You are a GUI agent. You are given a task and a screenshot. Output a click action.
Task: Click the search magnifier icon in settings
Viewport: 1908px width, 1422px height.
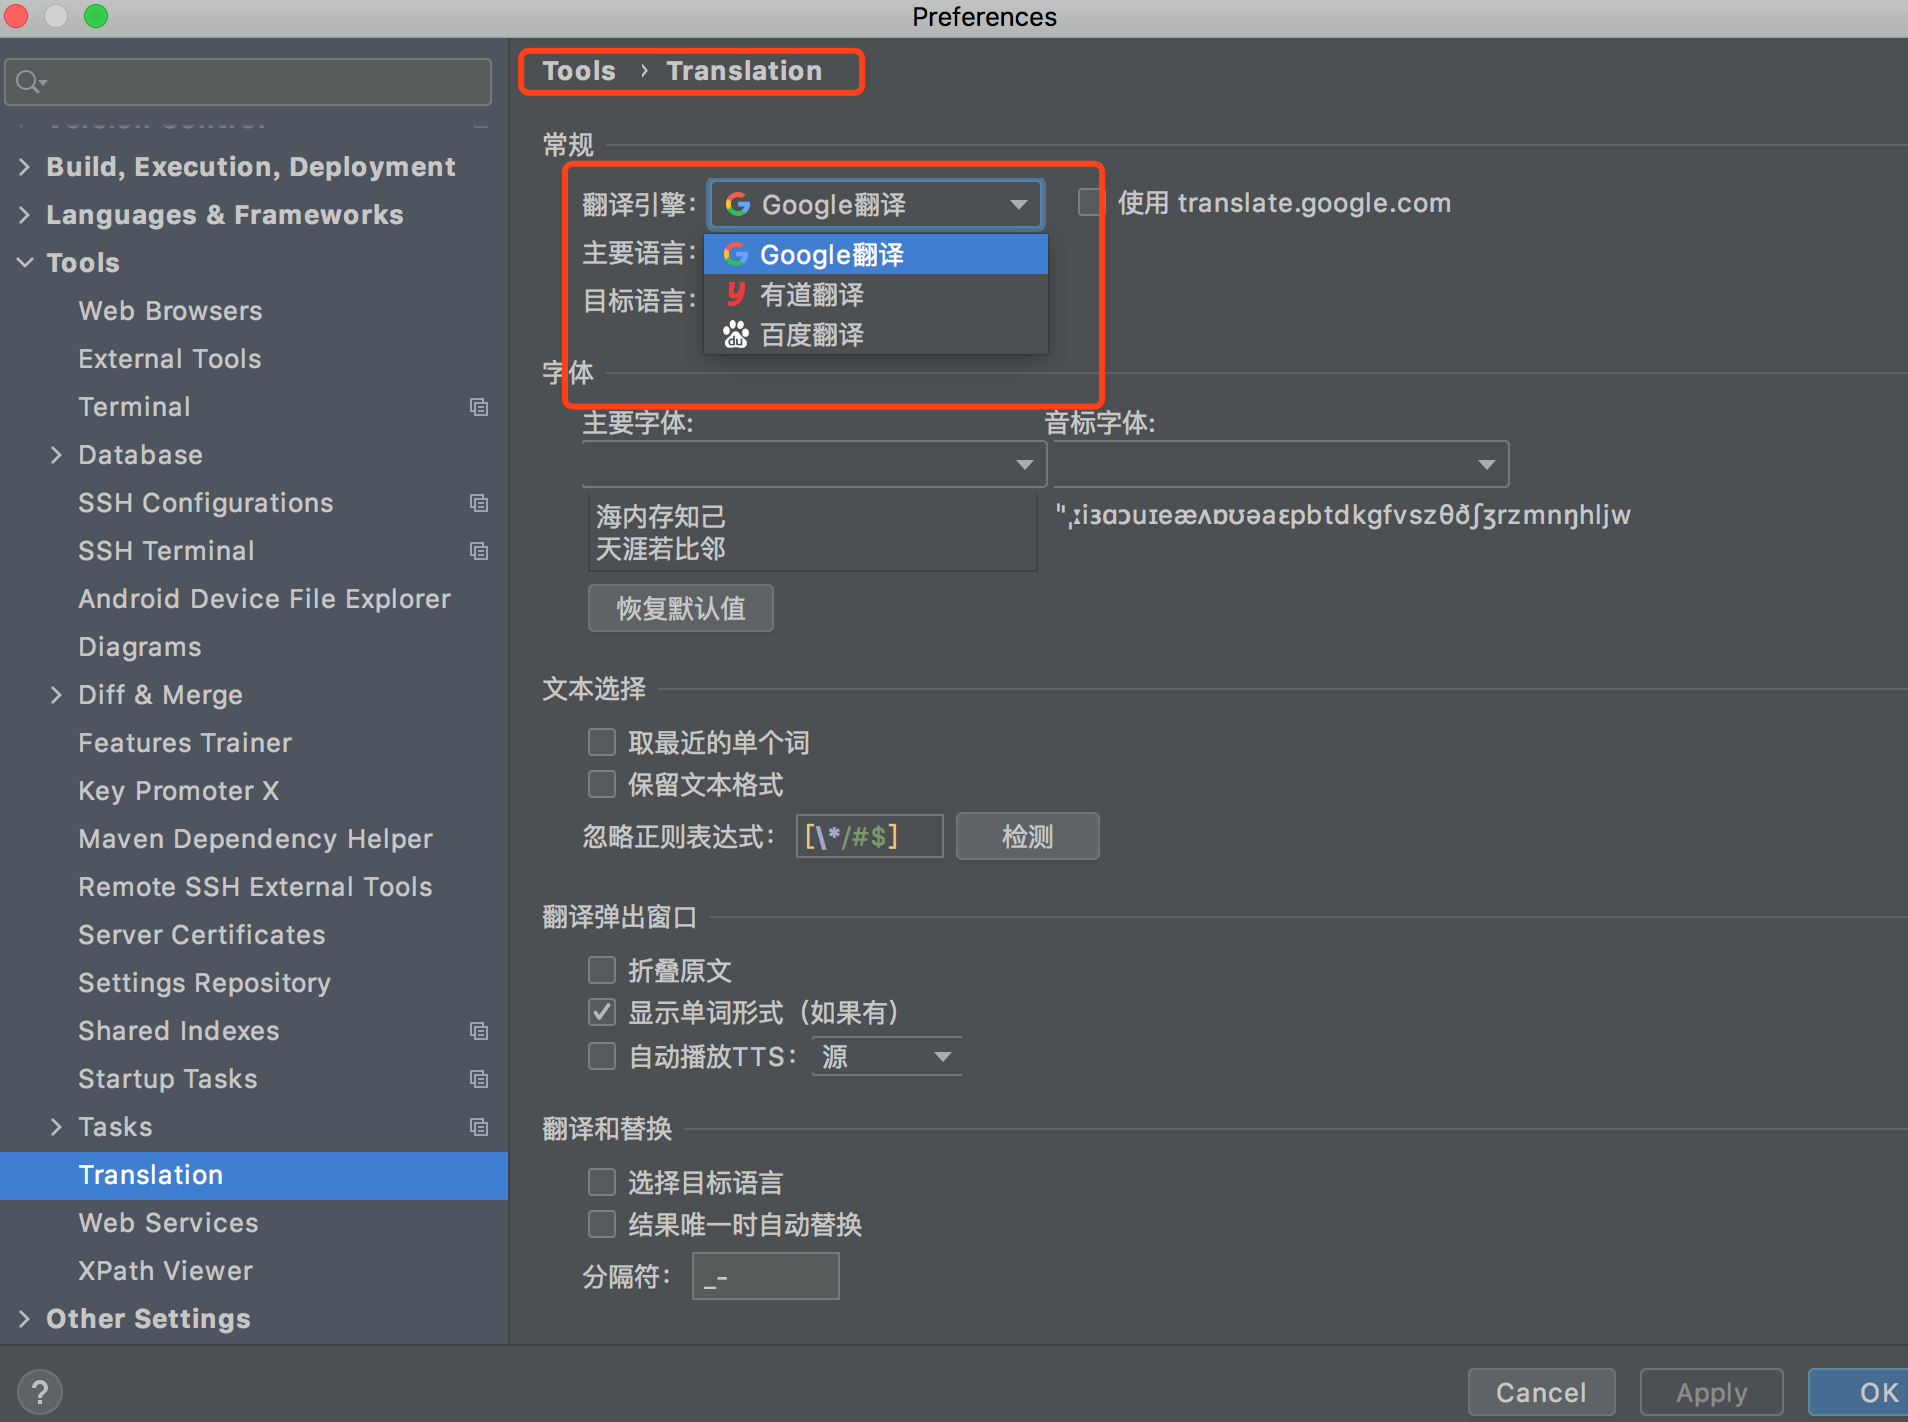click(x=31, y=82)
